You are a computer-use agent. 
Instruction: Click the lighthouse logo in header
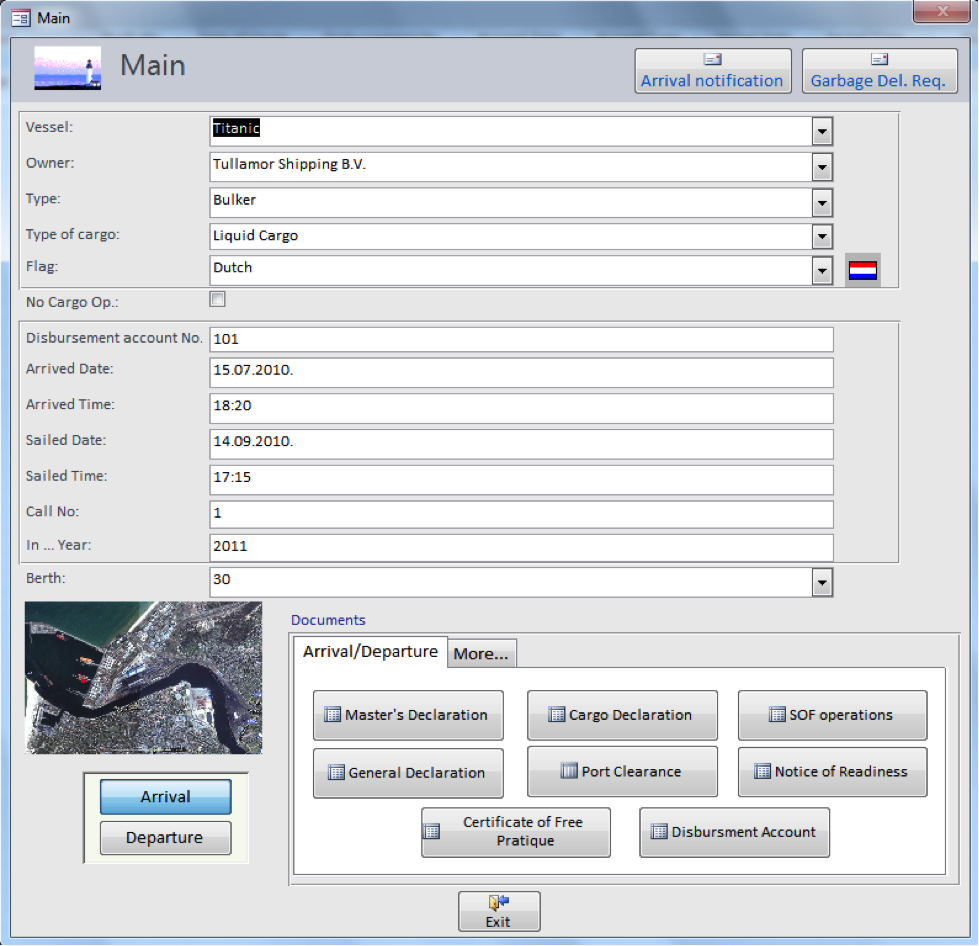68,68
